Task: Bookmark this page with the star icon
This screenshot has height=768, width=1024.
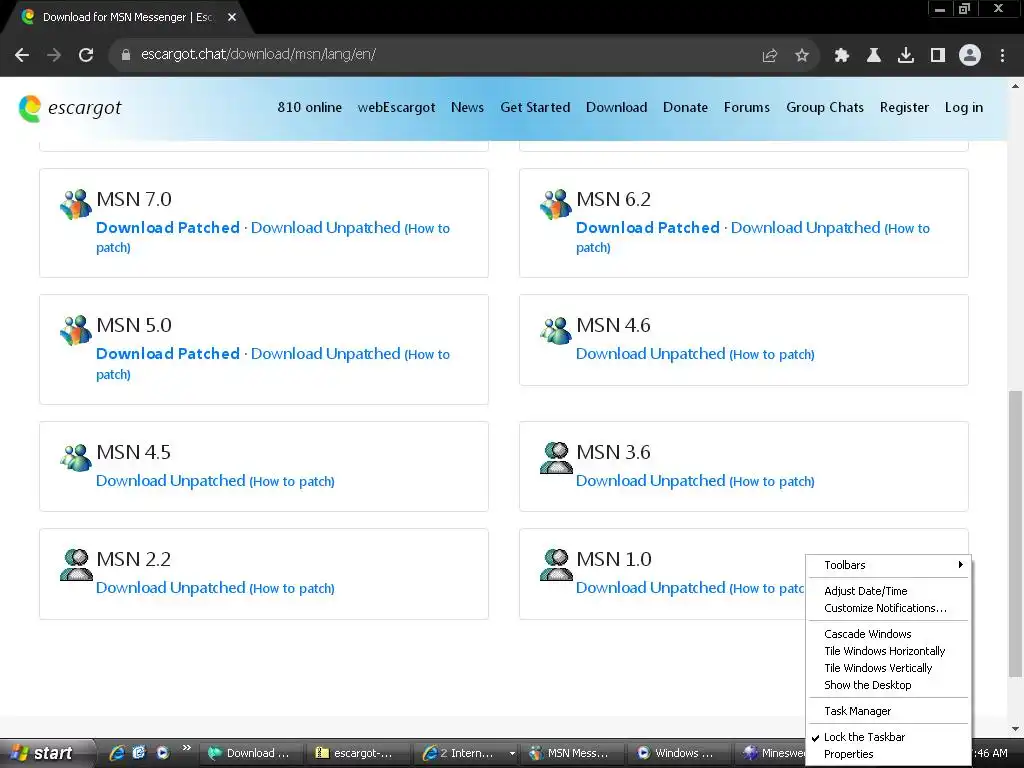Action: [802, 56]
